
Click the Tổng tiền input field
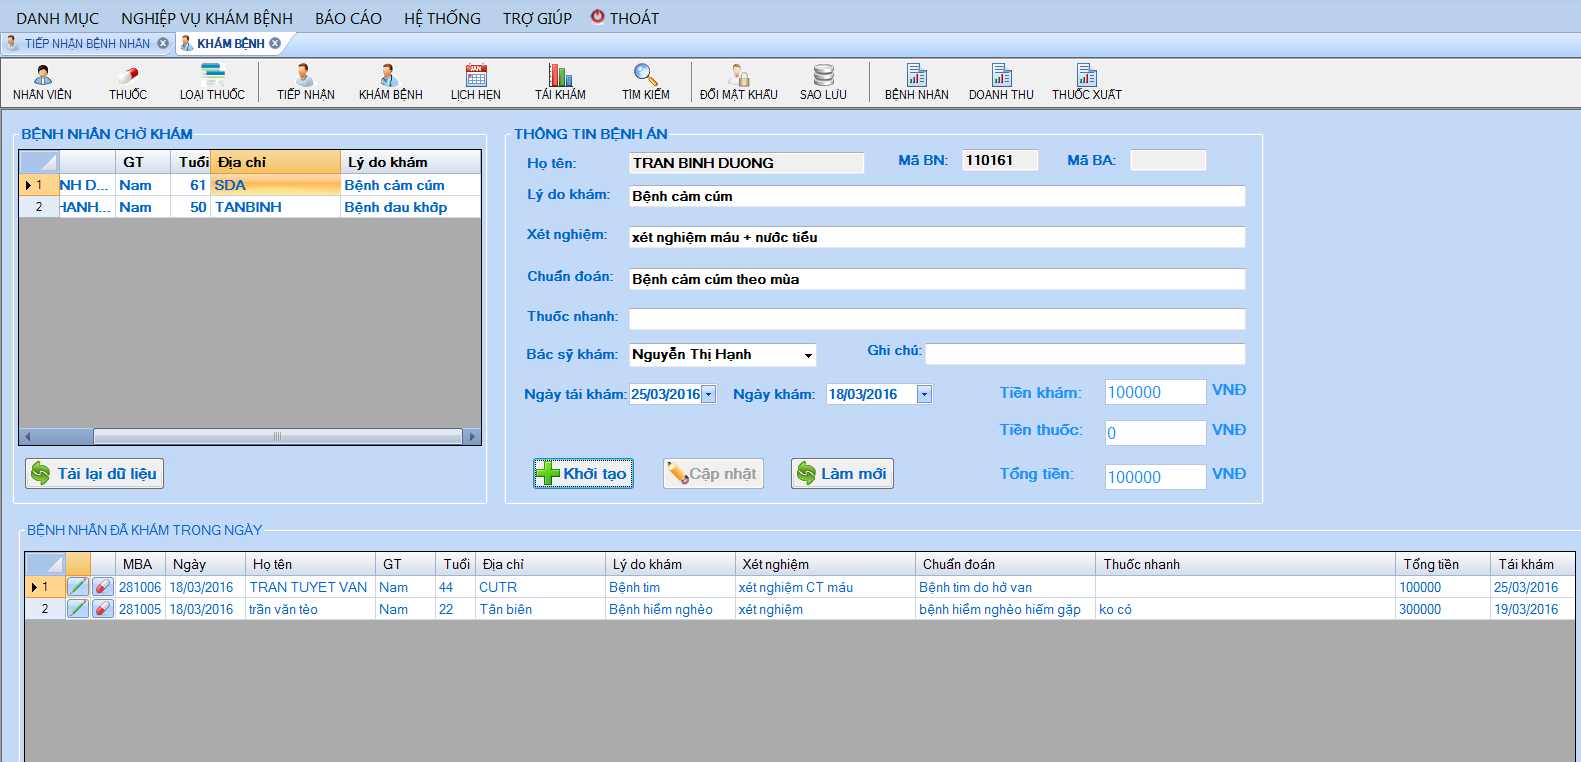click(1155, 477)
